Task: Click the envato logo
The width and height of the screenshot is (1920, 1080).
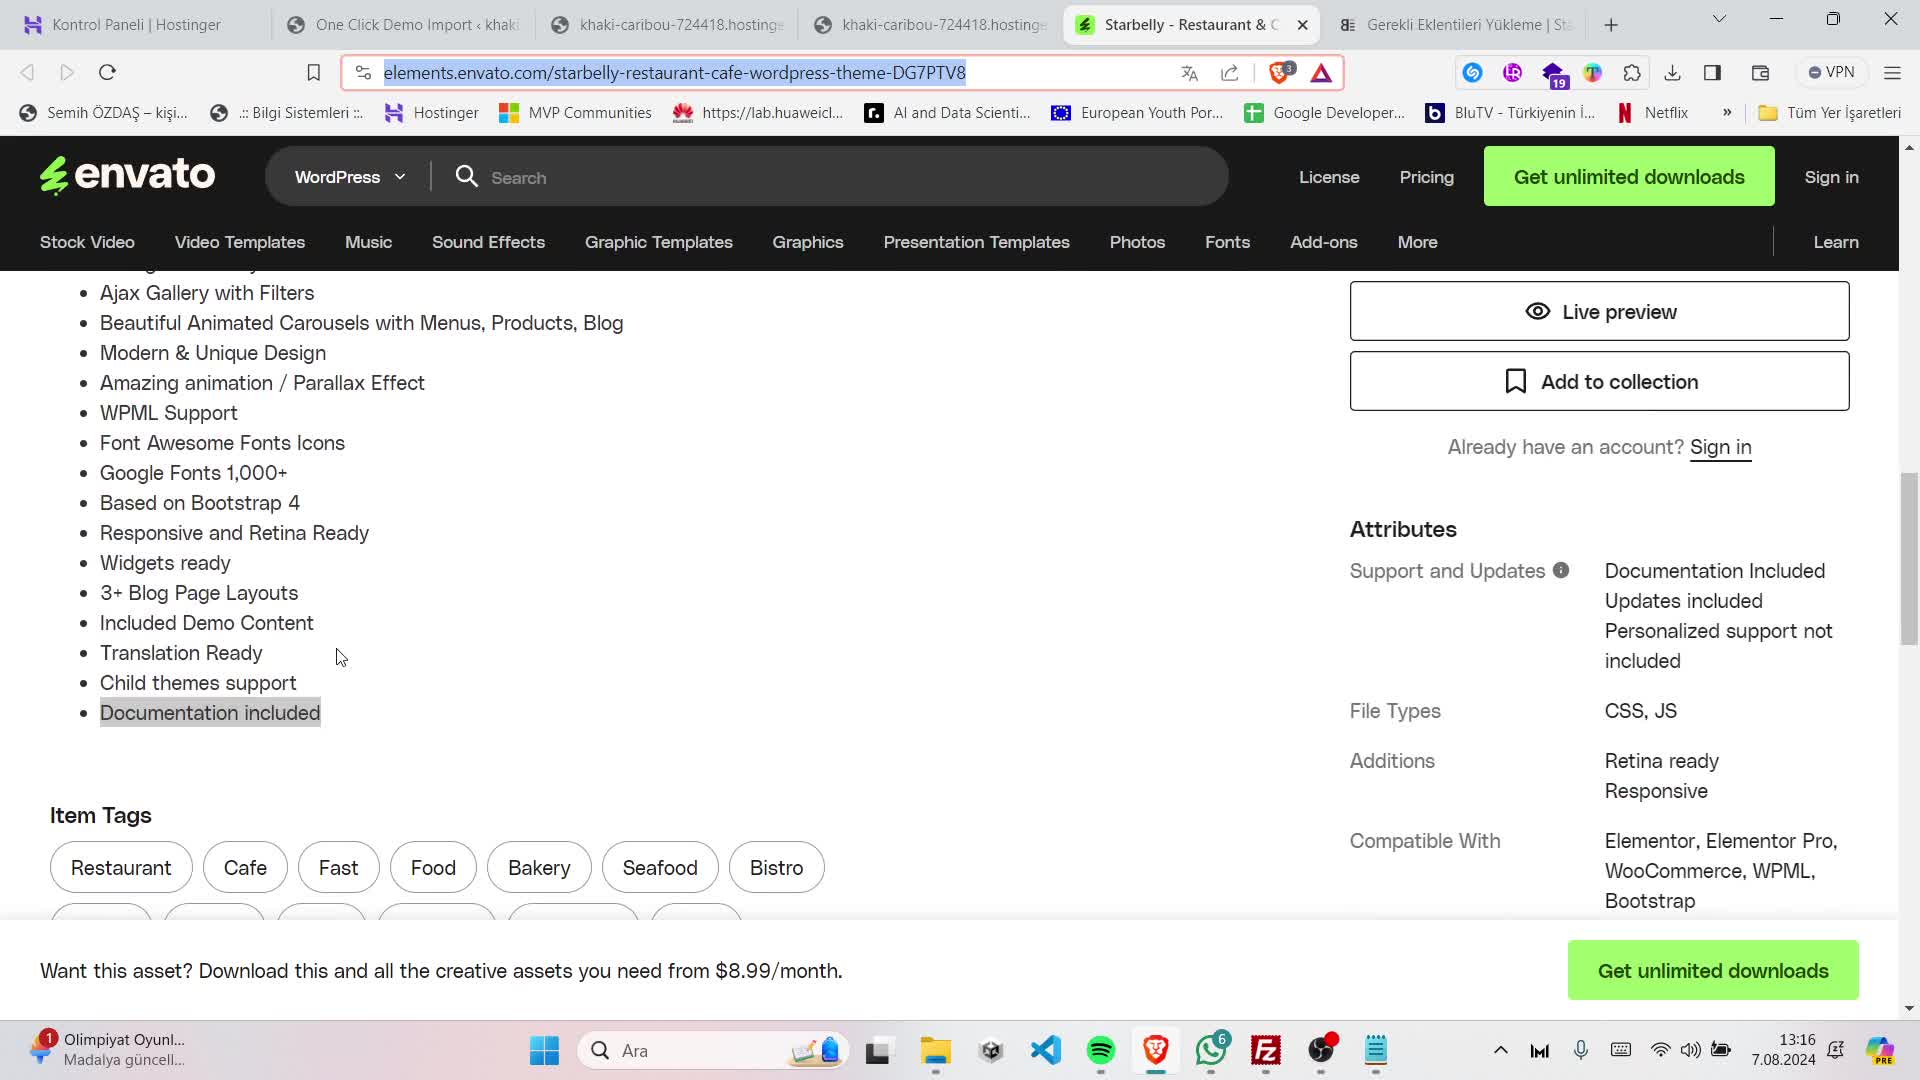Action: [127, 175]
